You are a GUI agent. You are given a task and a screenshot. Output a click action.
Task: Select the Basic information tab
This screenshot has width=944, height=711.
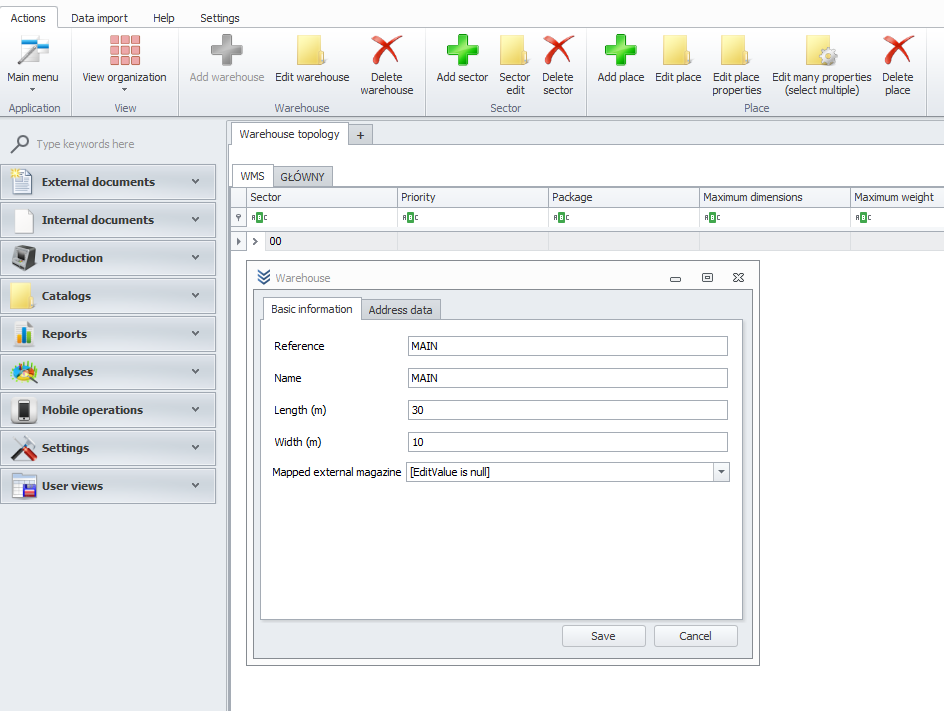(312, 309)
